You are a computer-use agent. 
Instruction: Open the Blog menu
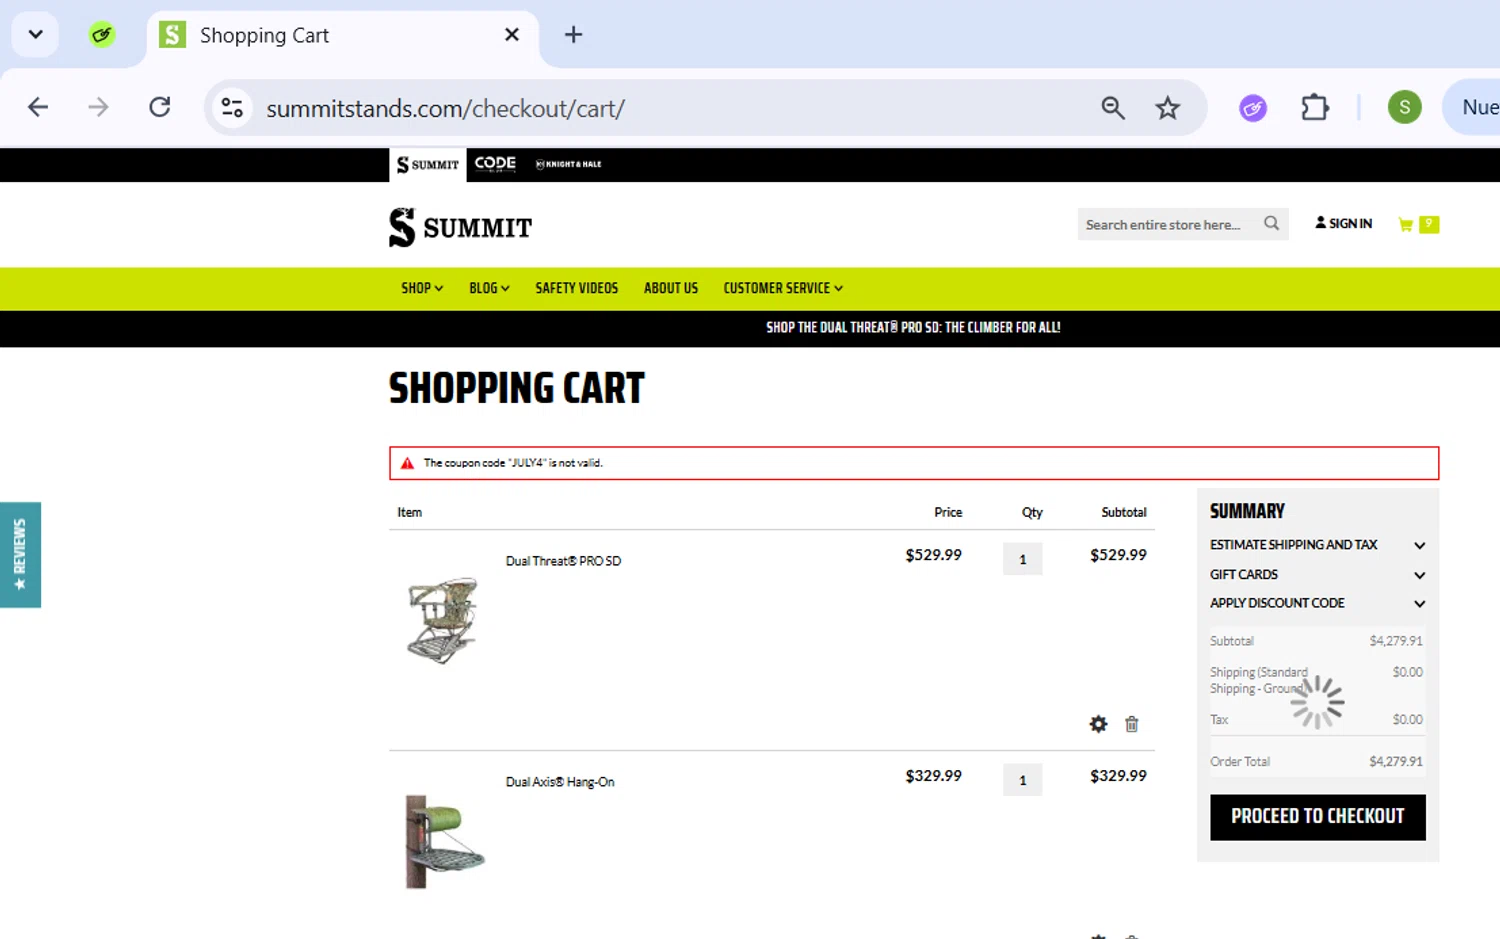(x=489, y=288)
